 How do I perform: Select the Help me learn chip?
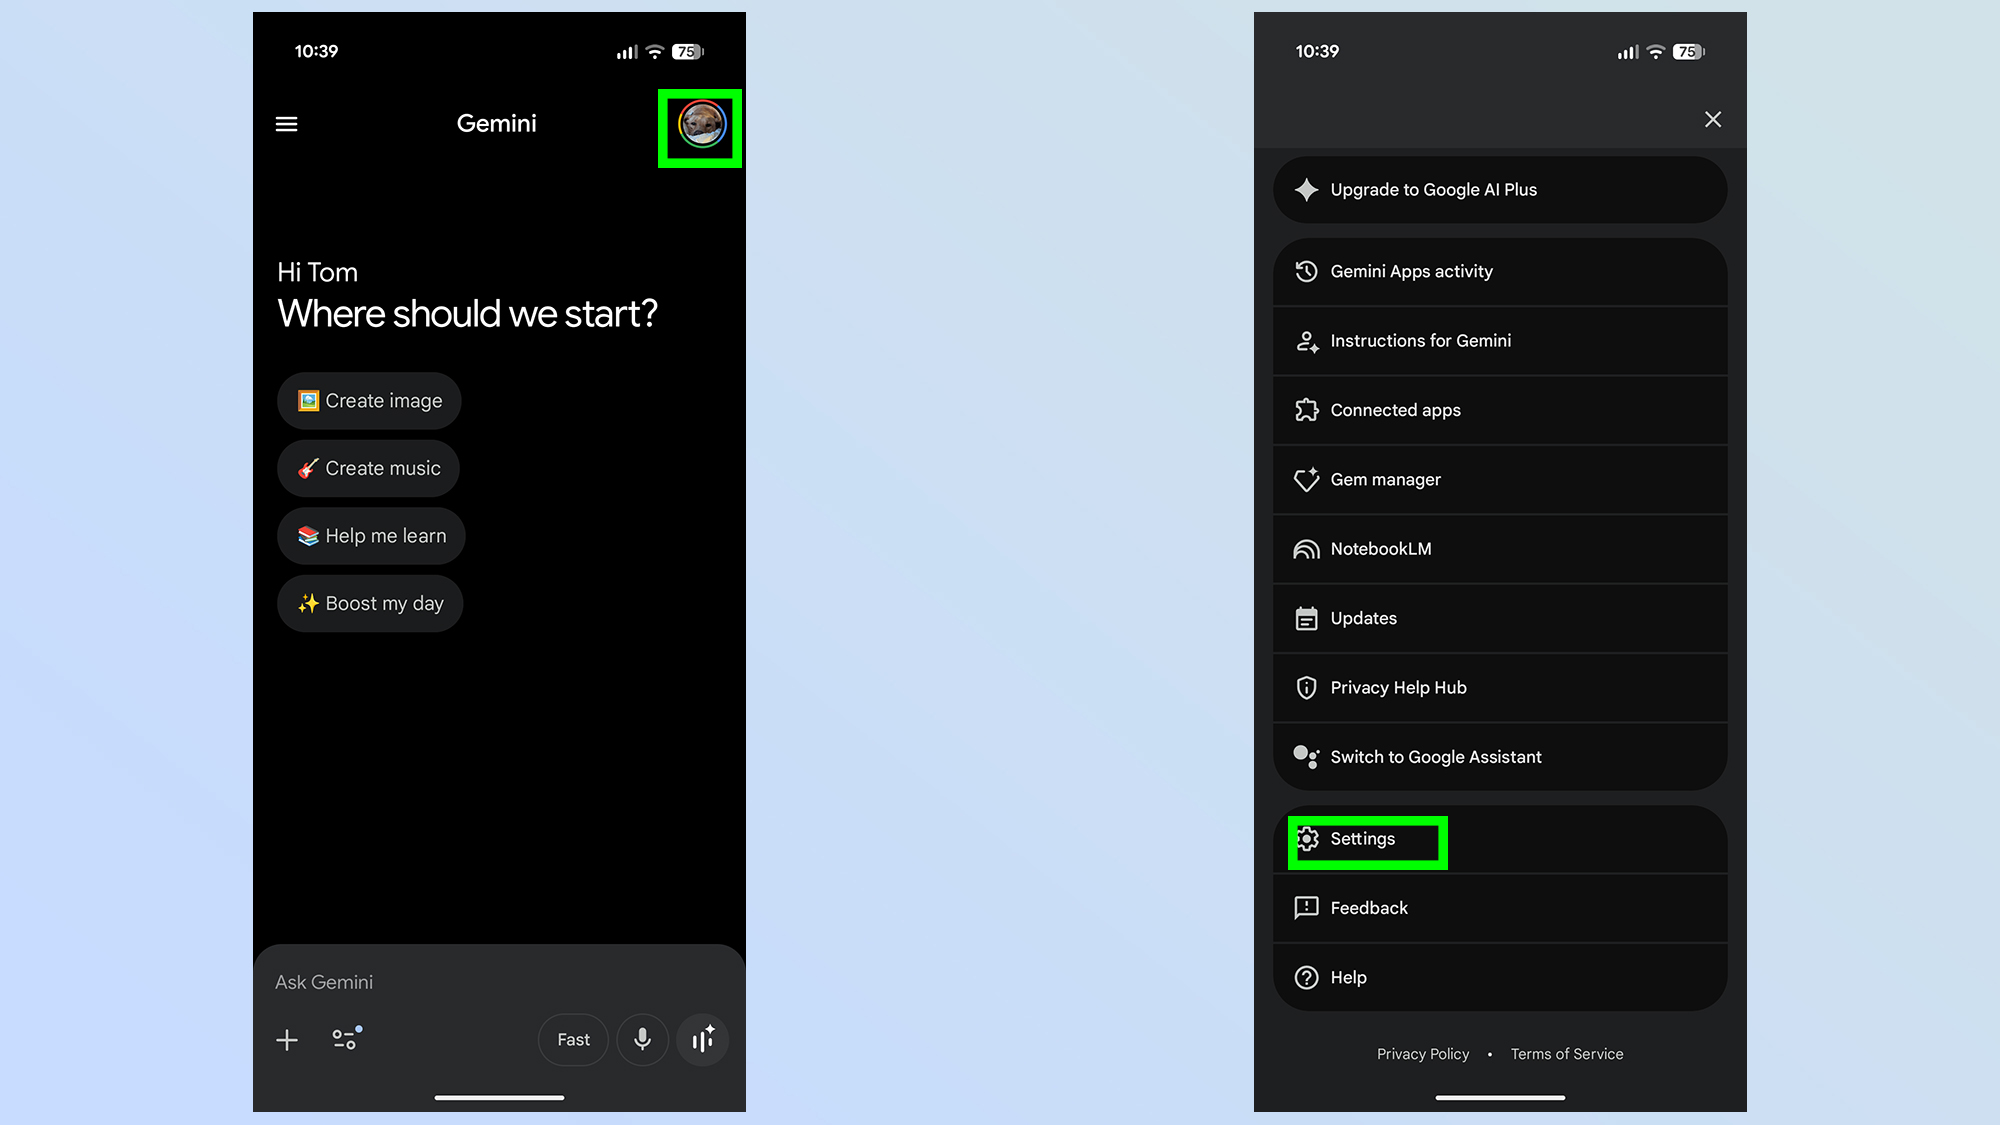click(371, 536)
